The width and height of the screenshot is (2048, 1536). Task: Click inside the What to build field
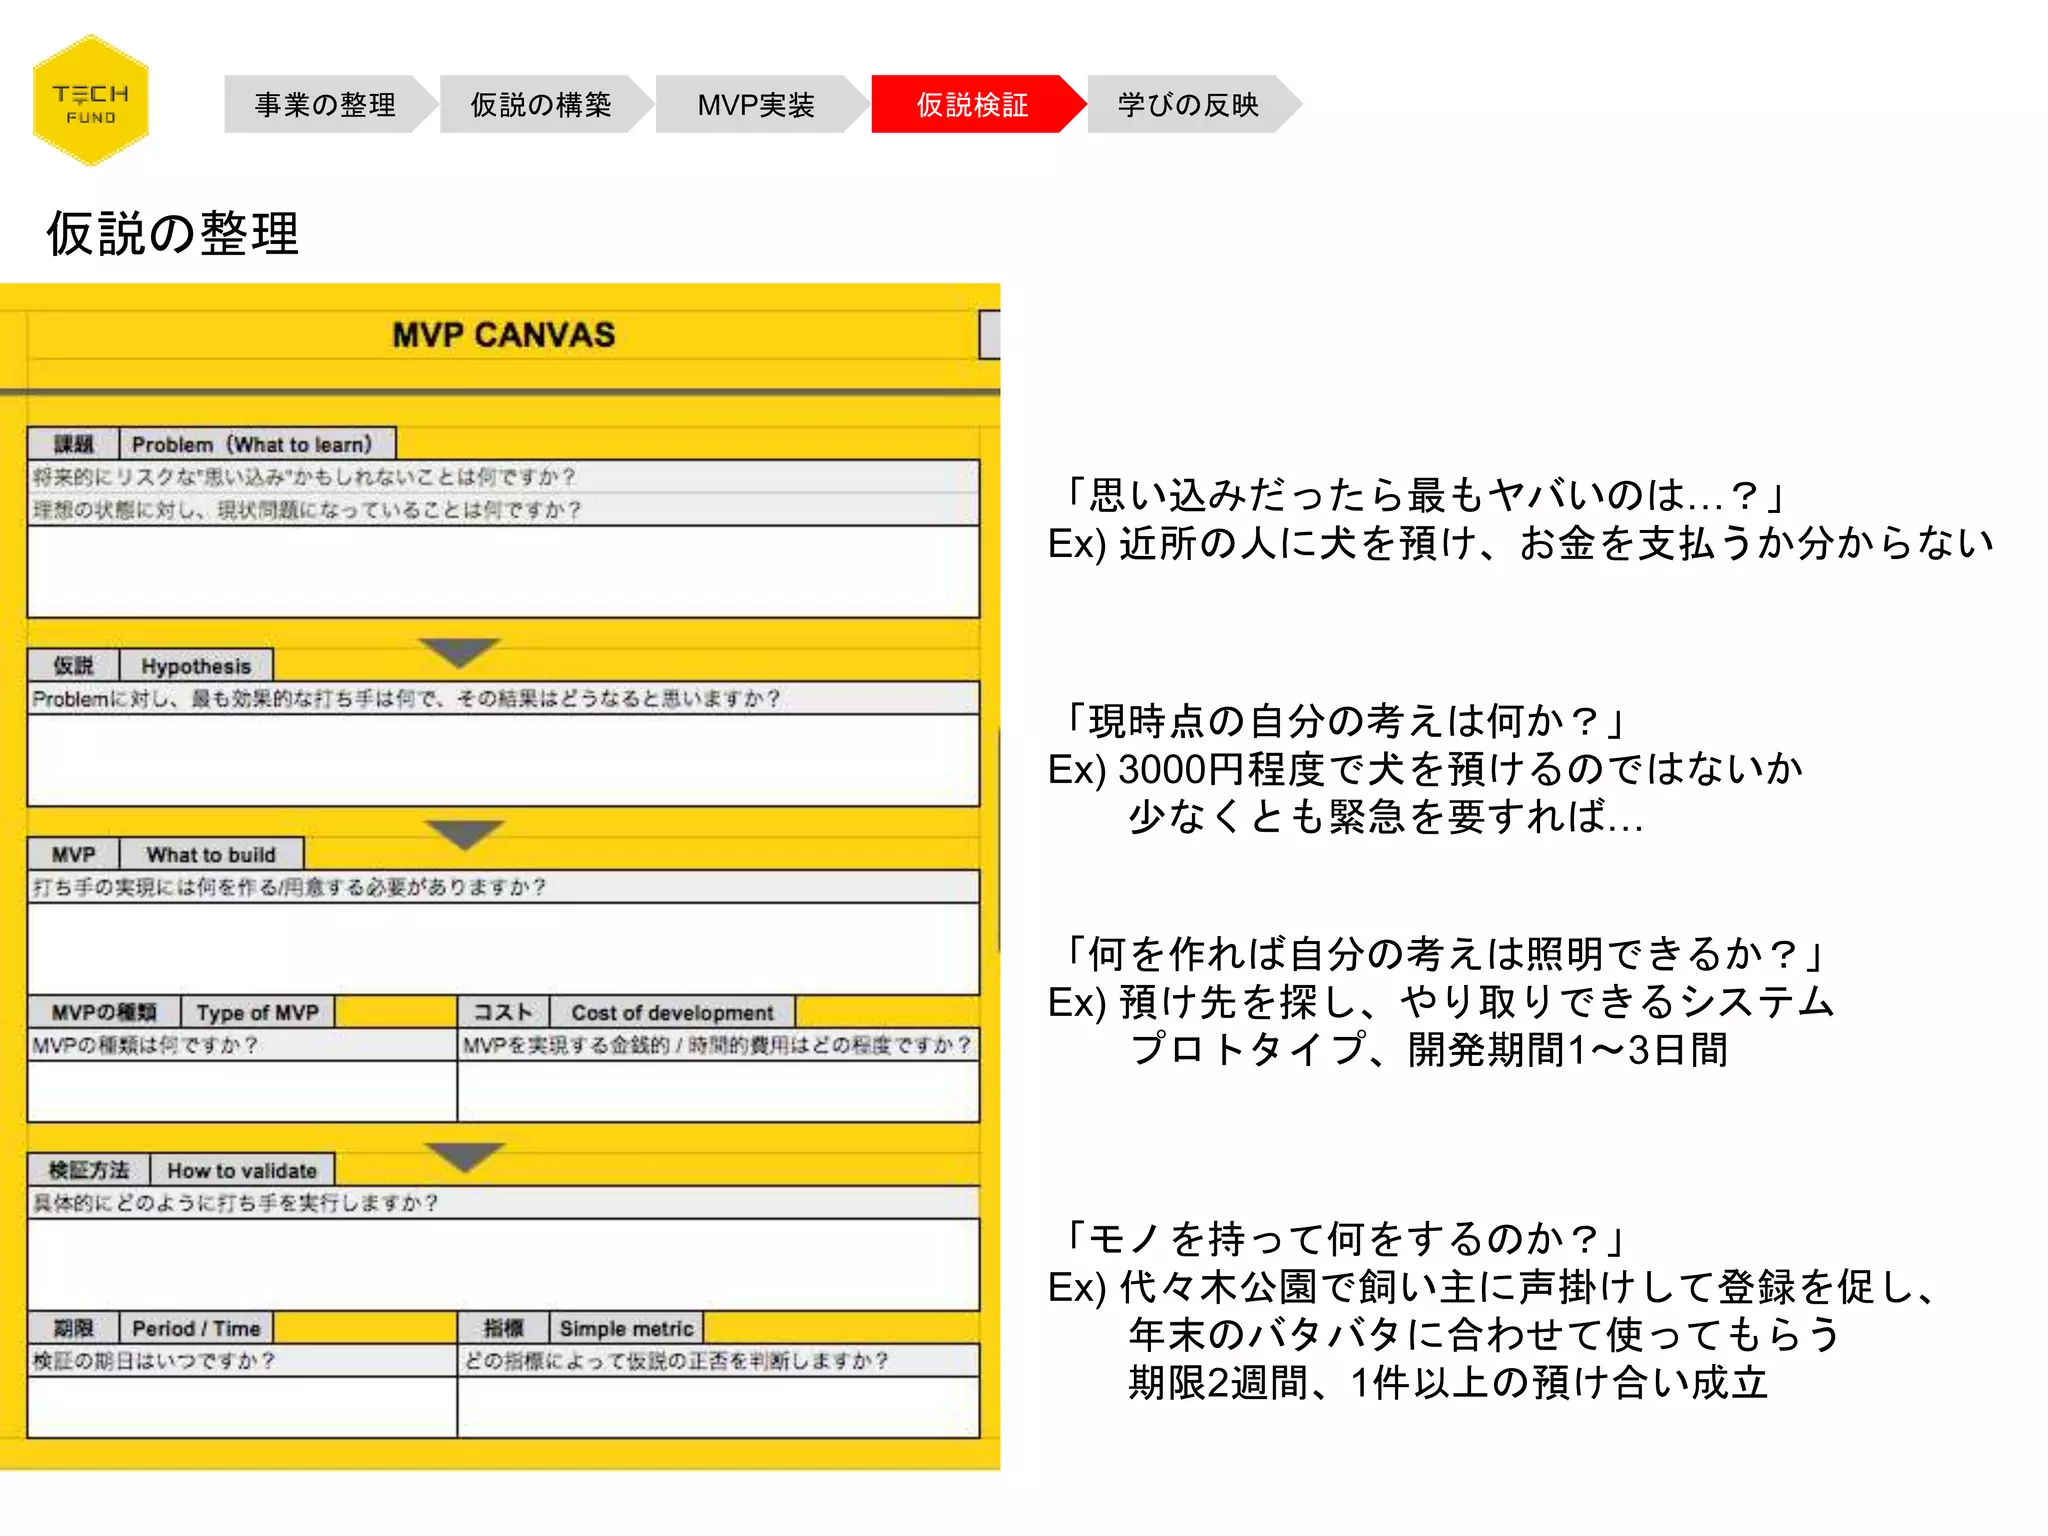point(503,948)
